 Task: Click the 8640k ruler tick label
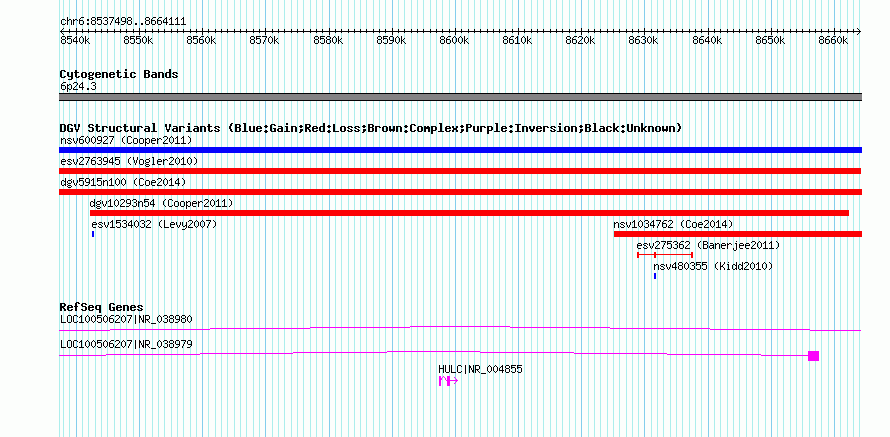coord(707,41)
